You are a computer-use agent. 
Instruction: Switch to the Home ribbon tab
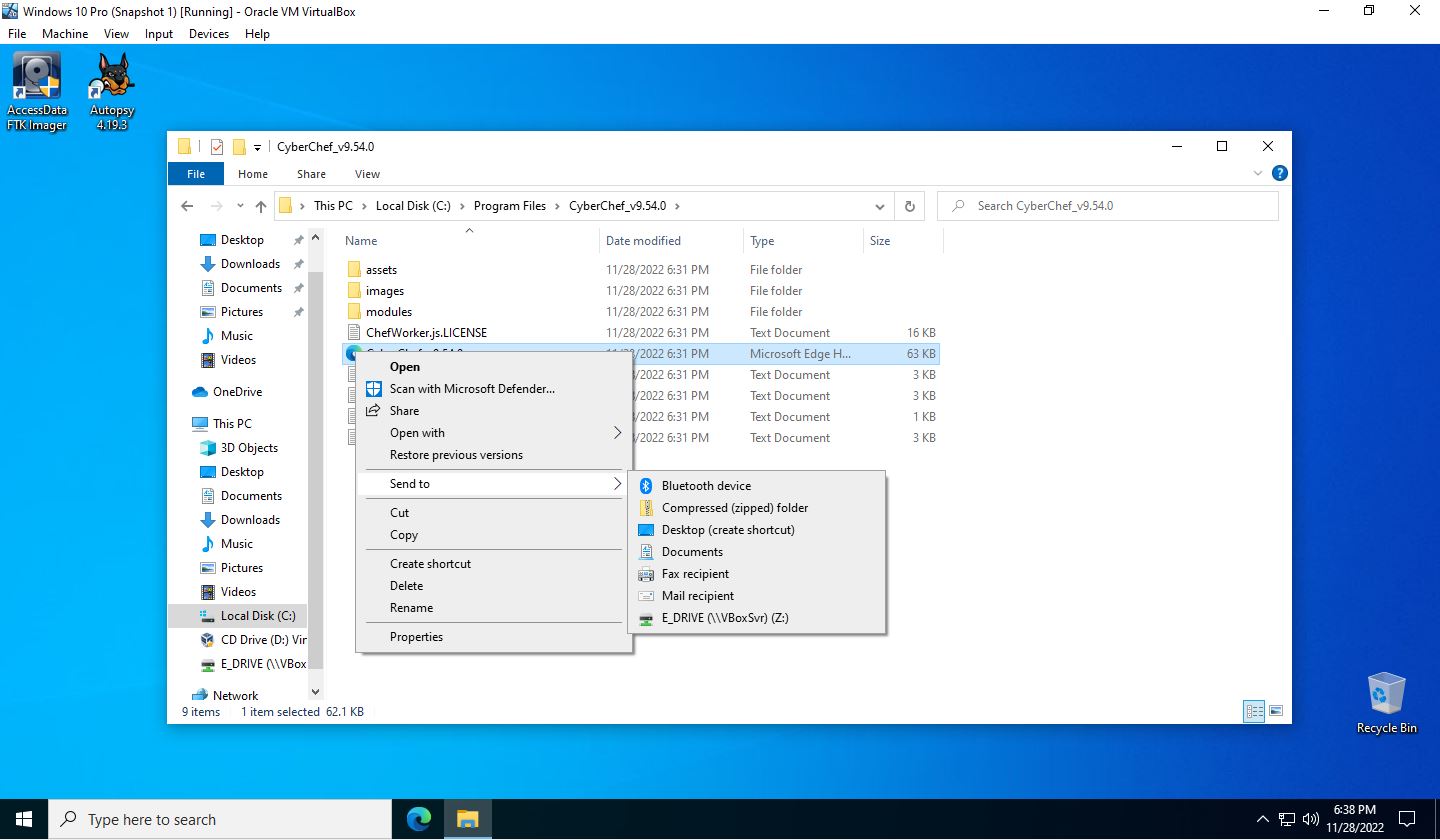253,174
